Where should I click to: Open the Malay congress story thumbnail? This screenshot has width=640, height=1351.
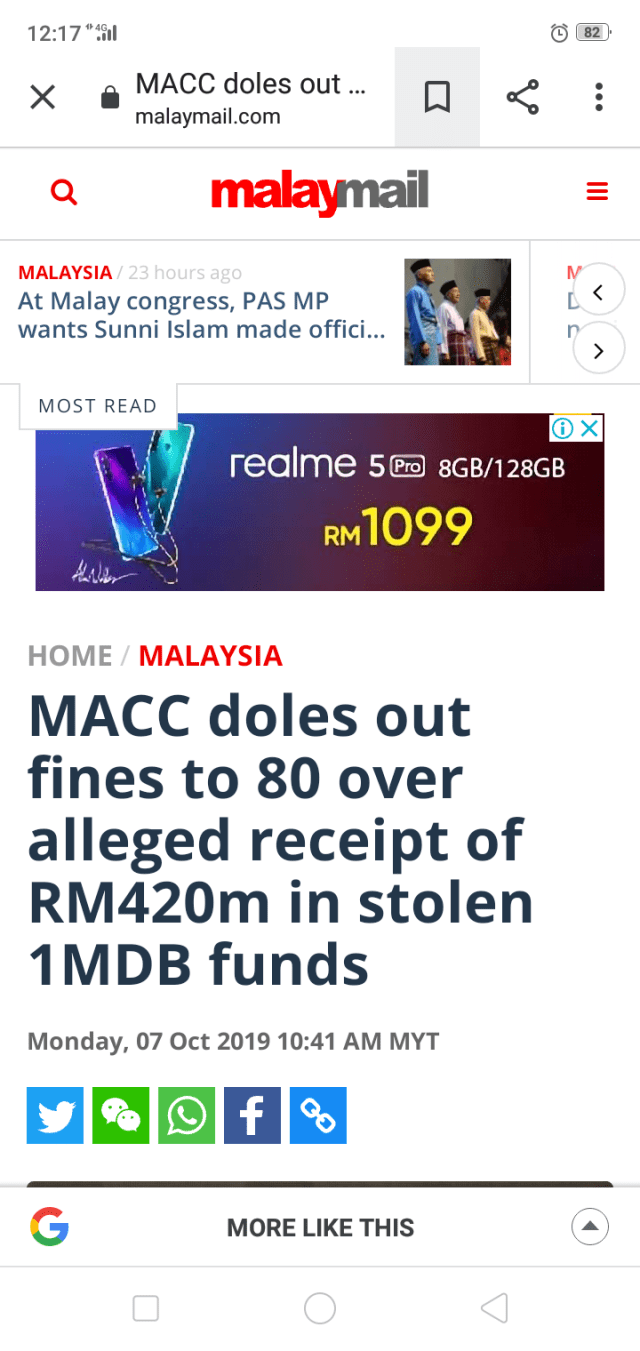point(457,312)
